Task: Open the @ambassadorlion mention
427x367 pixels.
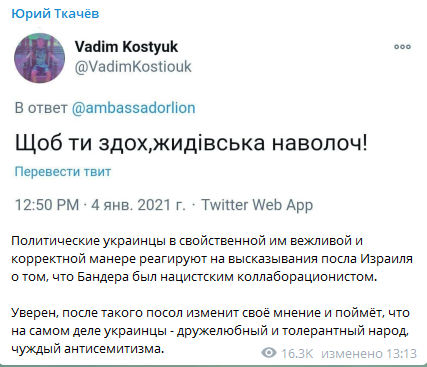Action: pyautogui.click(x=133, y=108)
